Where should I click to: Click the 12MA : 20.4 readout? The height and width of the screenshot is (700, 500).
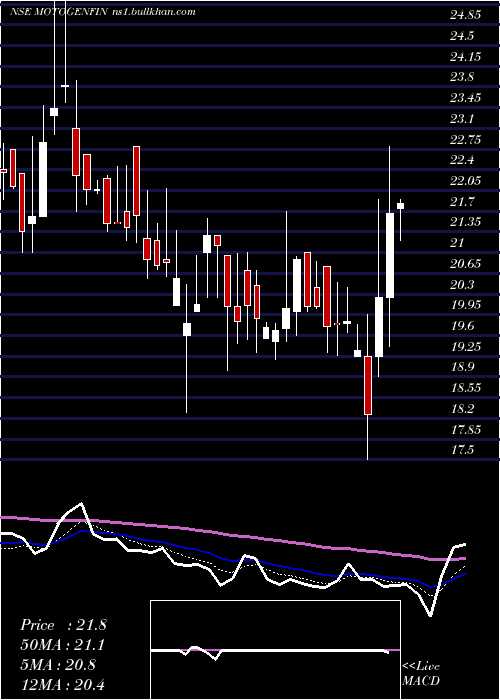tap(63, 684)
